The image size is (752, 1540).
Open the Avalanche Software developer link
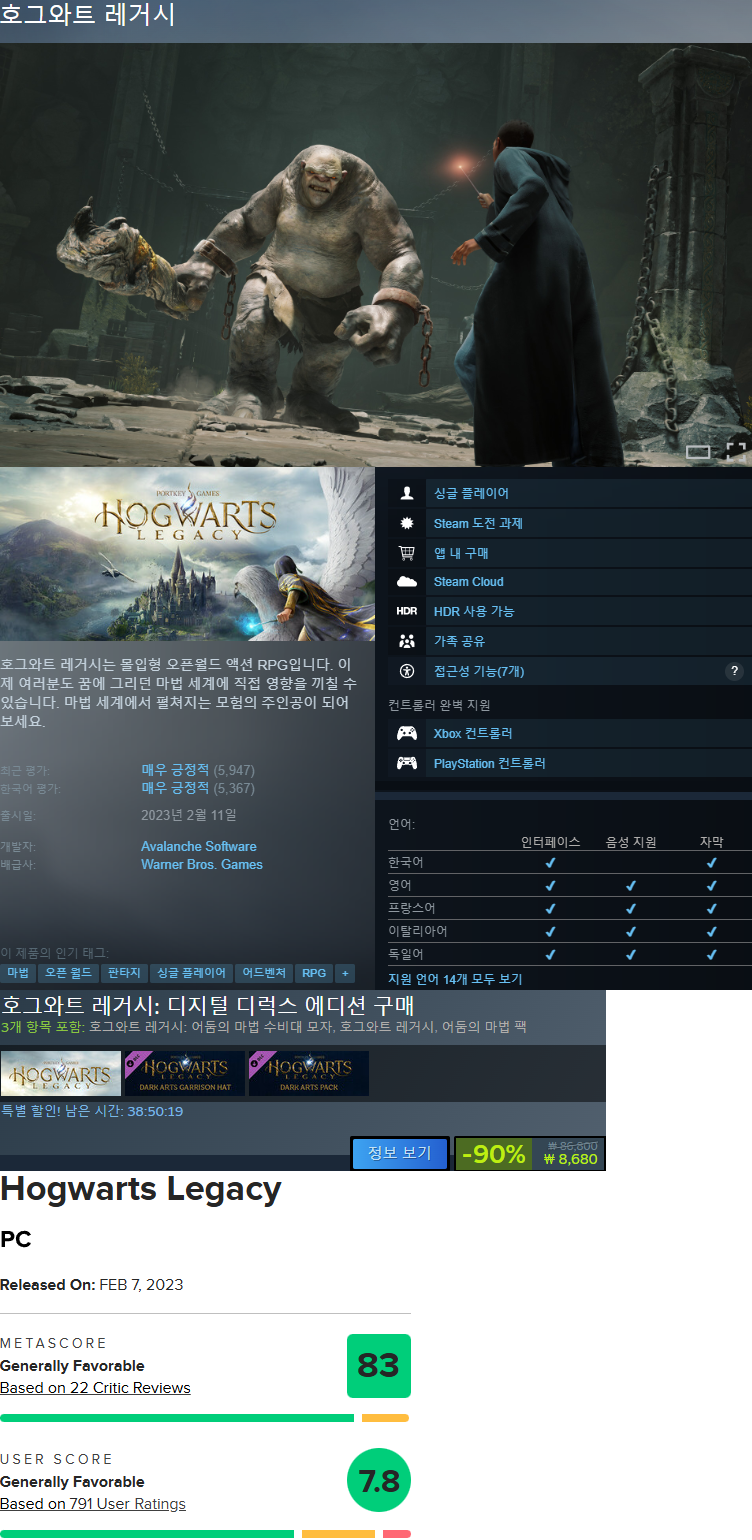198,846
